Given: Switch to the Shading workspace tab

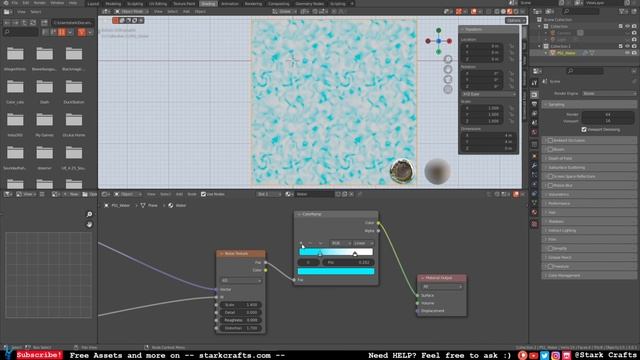Looking at the screenshot, I should [208, 4].
